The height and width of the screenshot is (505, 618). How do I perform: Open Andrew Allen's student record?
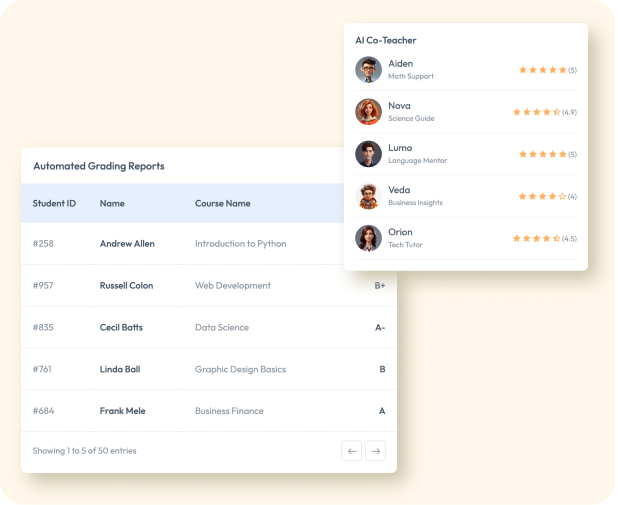127,244
